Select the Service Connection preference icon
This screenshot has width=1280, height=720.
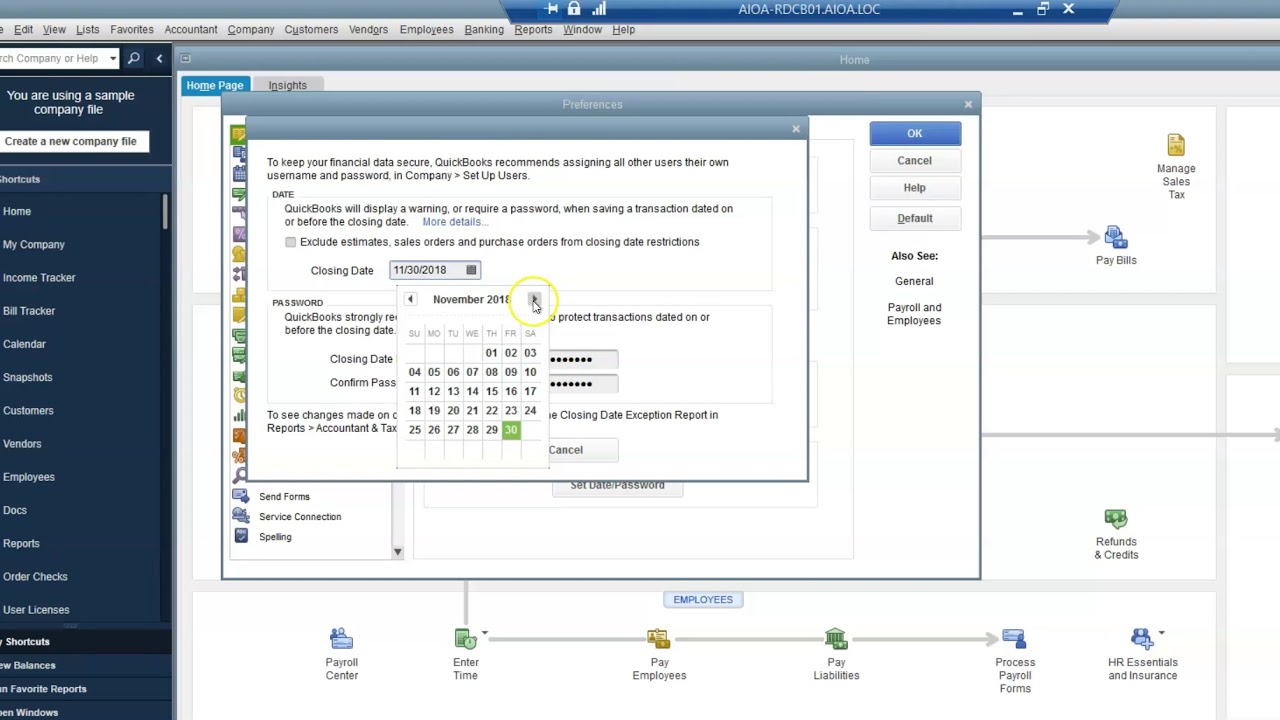(240, 516)
